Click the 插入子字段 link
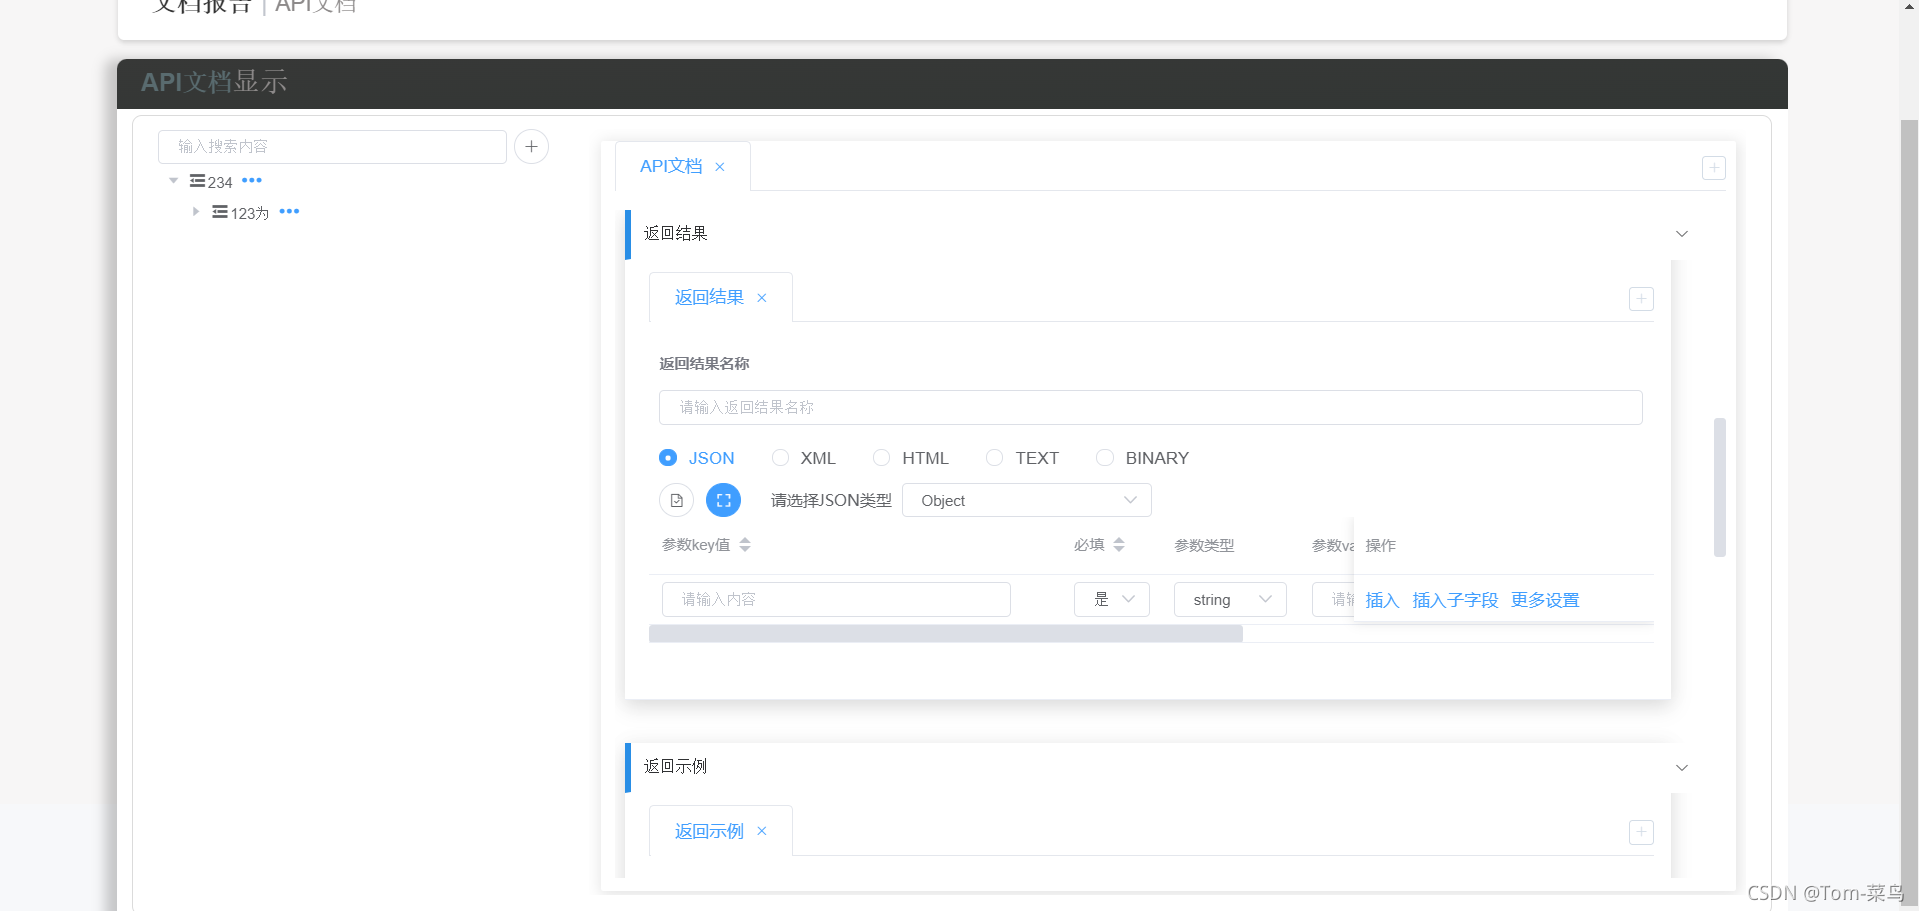Viewport: 1919px width, 911px height. [1455, 600]
